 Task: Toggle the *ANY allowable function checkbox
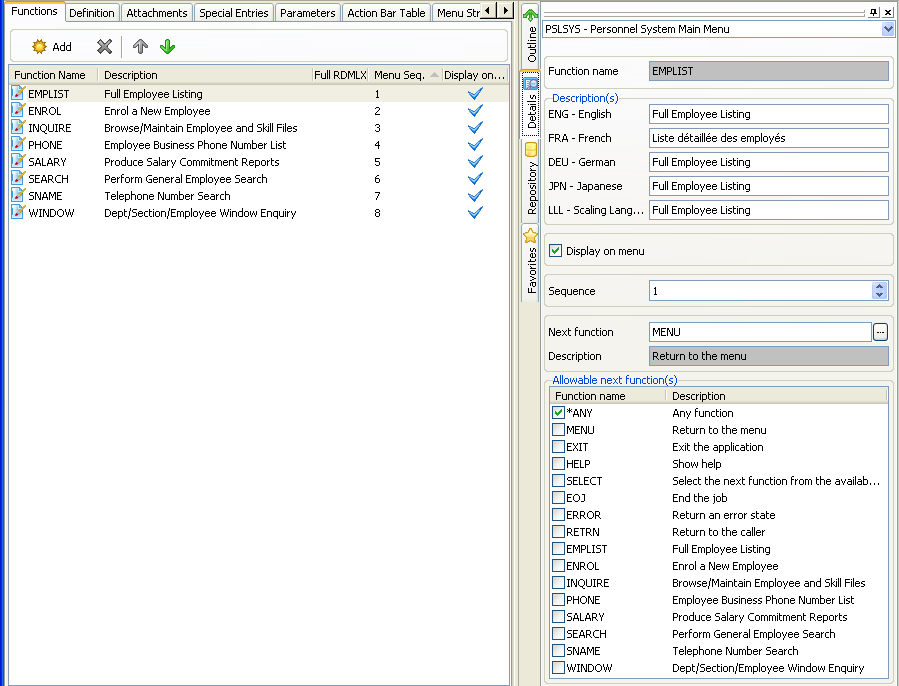[x=558, y=413]
